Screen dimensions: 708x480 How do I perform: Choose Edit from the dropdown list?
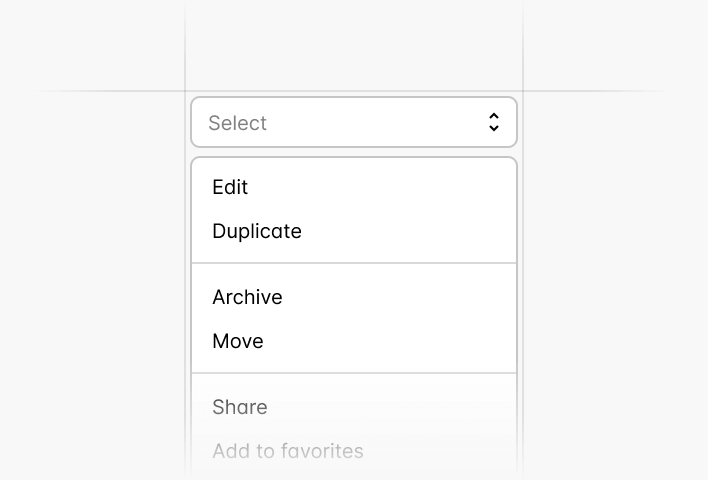(231, 187)
